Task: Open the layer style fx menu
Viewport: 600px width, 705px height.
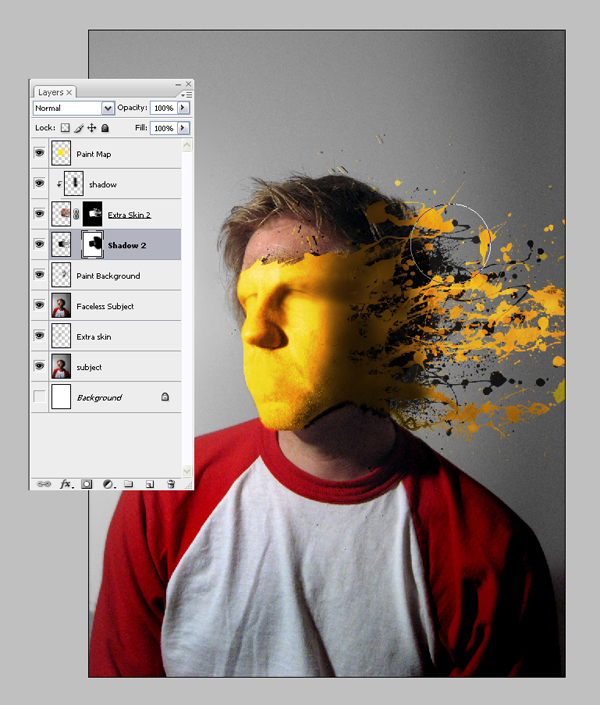Action: (67, 484)
